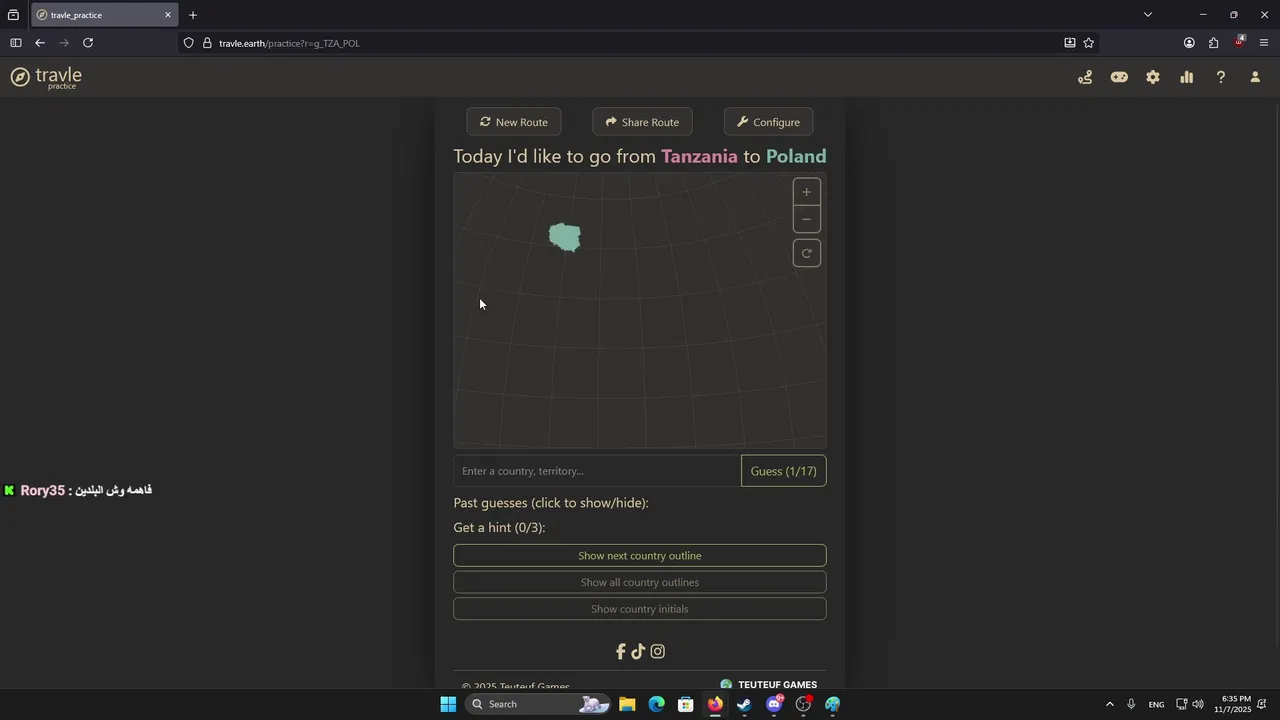Reload the current page
This screenshot has width=1280, height=720.
coord(88,43)
